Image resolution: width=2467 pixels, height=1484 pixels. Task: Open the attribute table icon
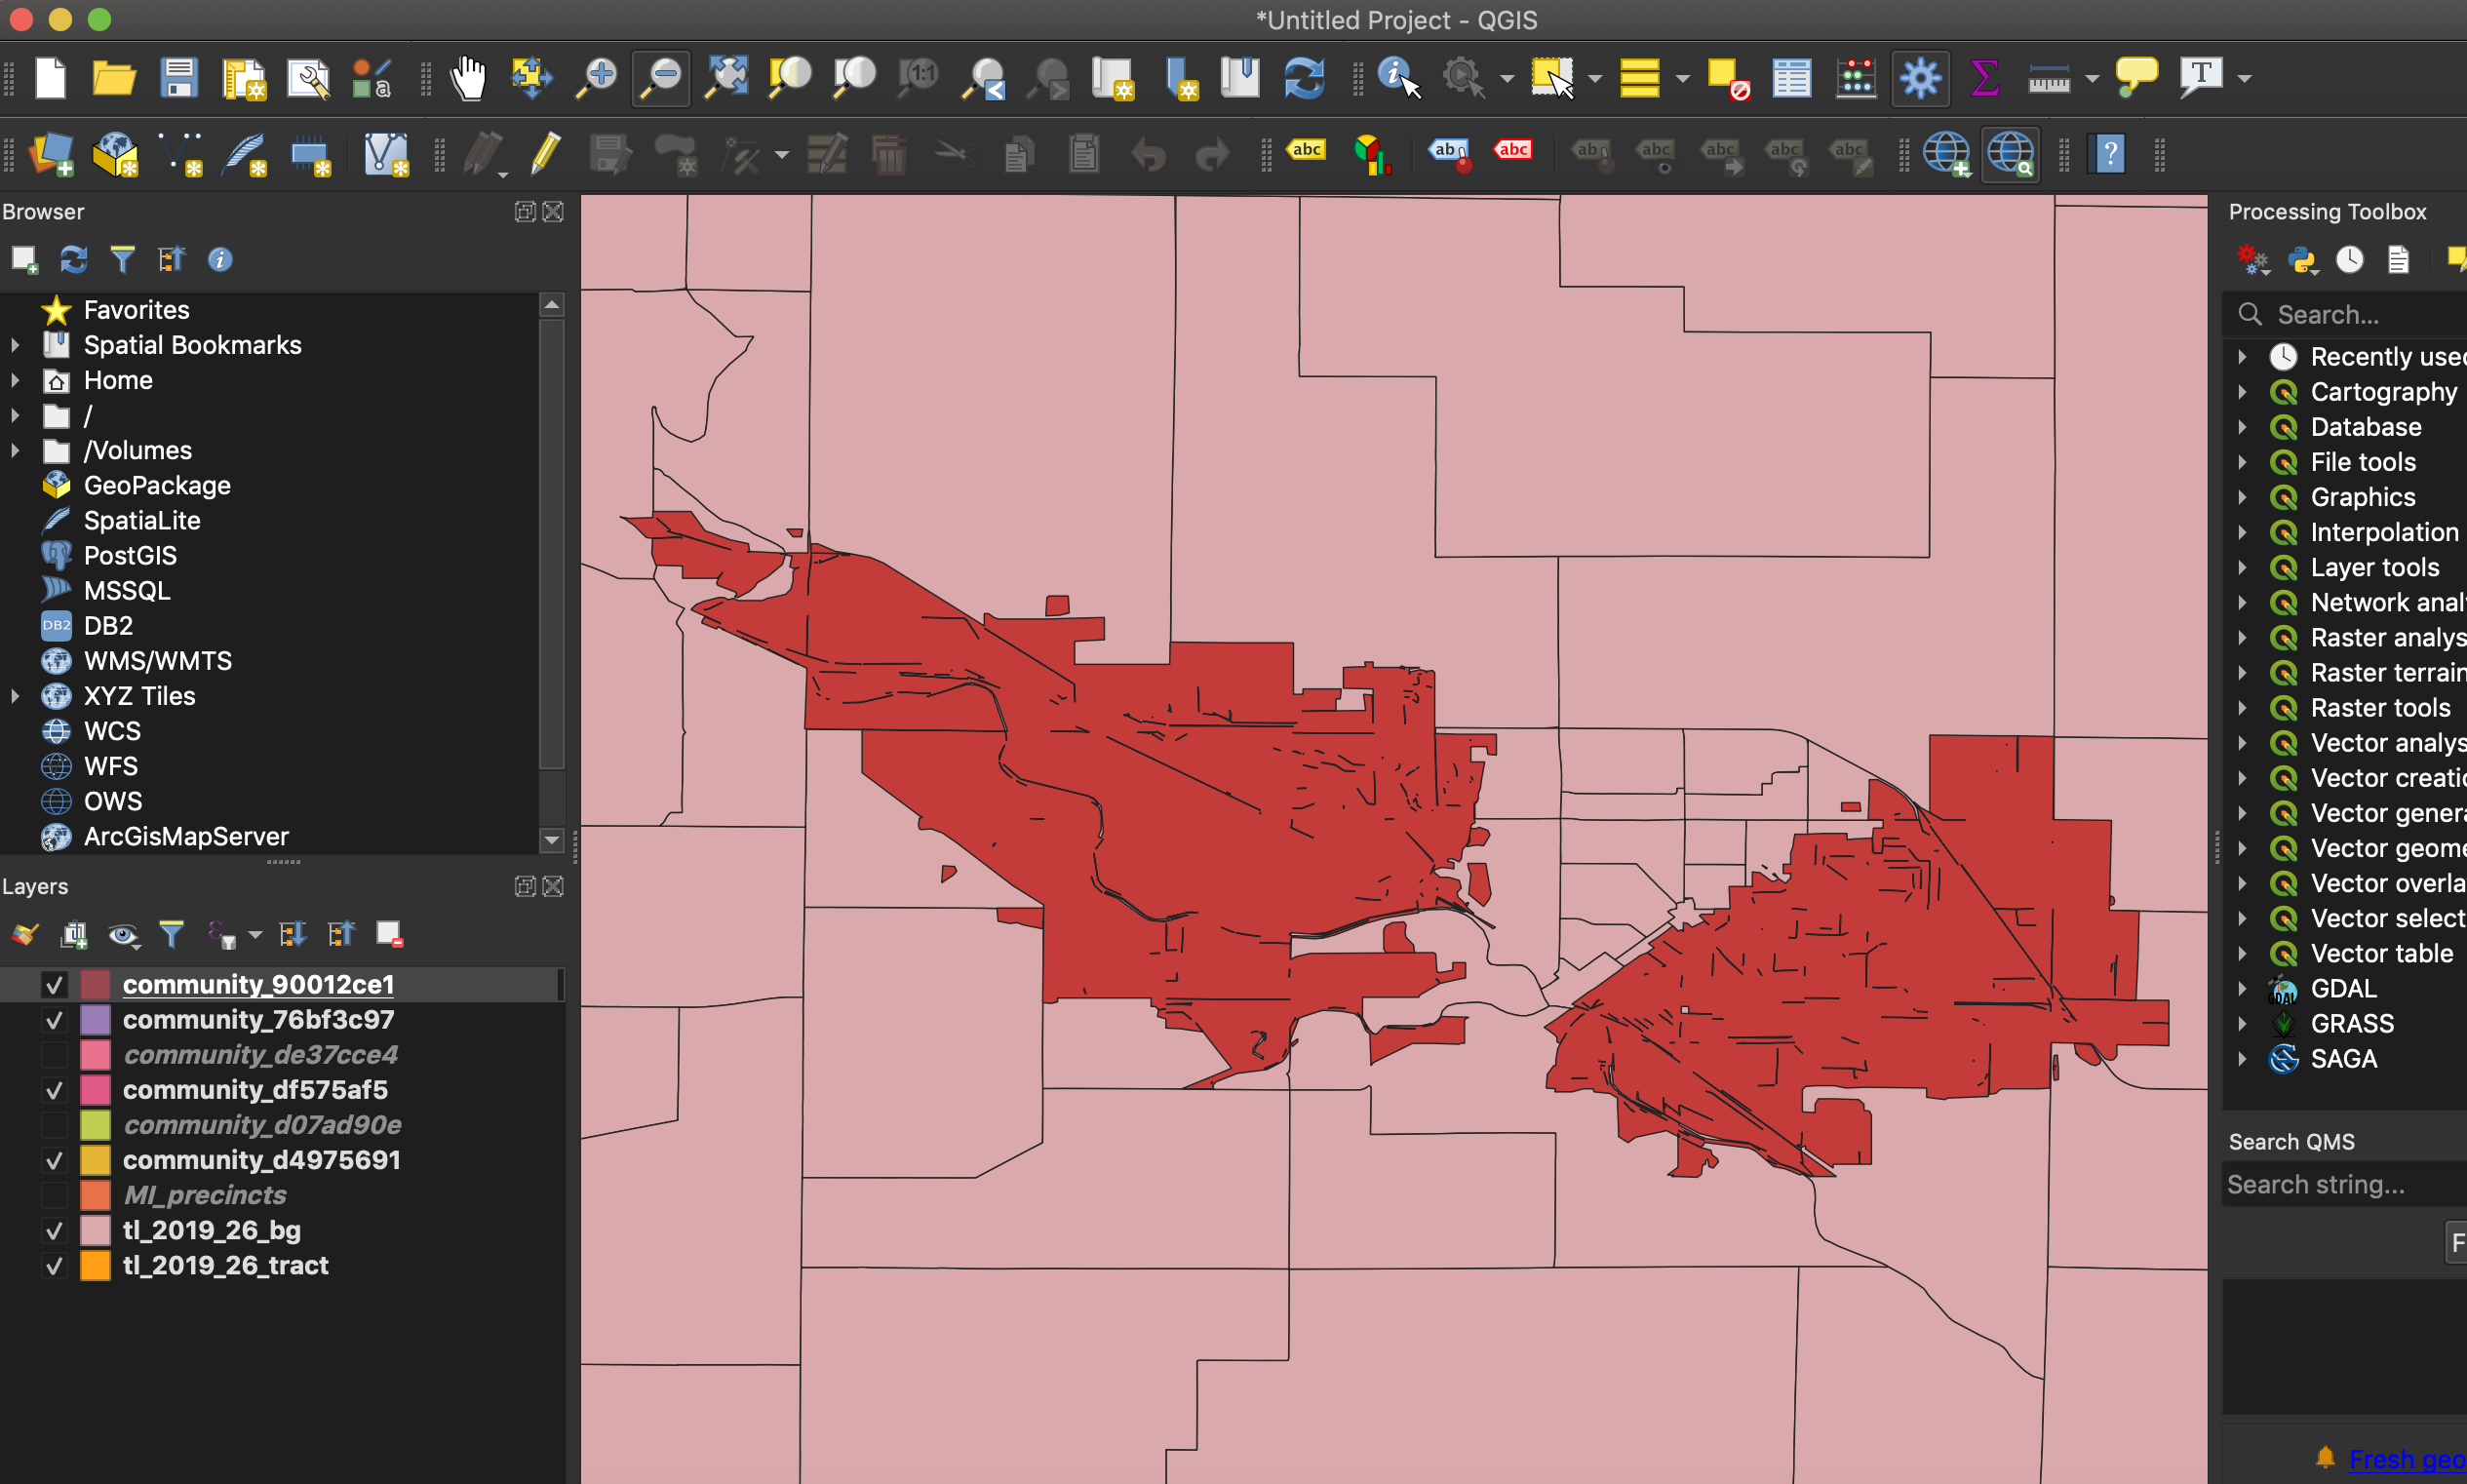point(1791,78)
